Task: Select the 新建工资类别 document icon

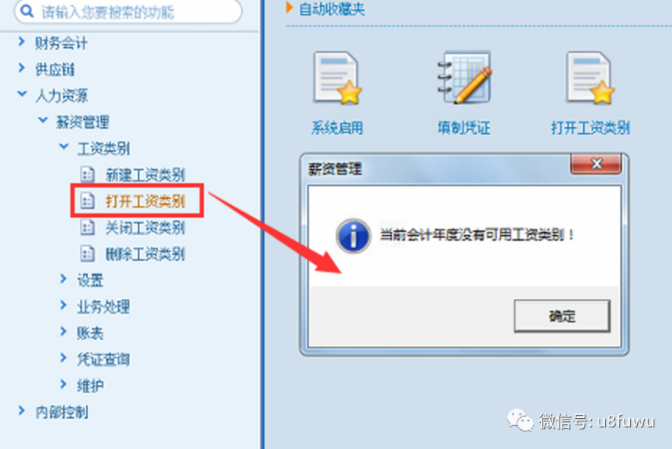Action: (x=87, y=174)
